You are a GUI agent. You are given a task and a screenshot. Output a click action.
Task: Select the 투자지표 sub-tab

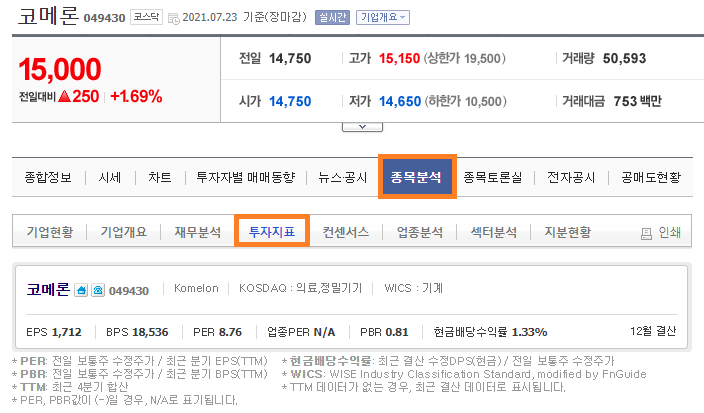click(272, 232)
